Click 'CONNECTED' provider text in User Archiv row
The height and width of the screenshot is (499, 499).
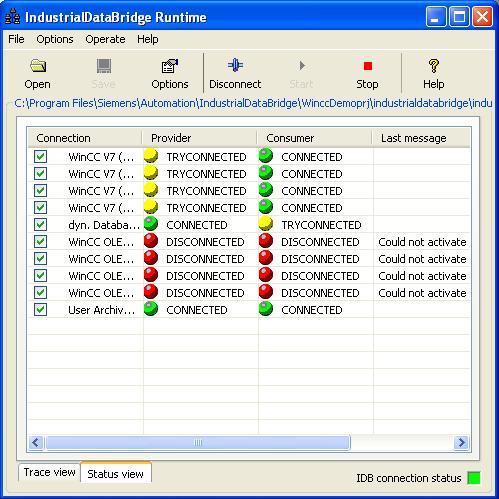197,310
